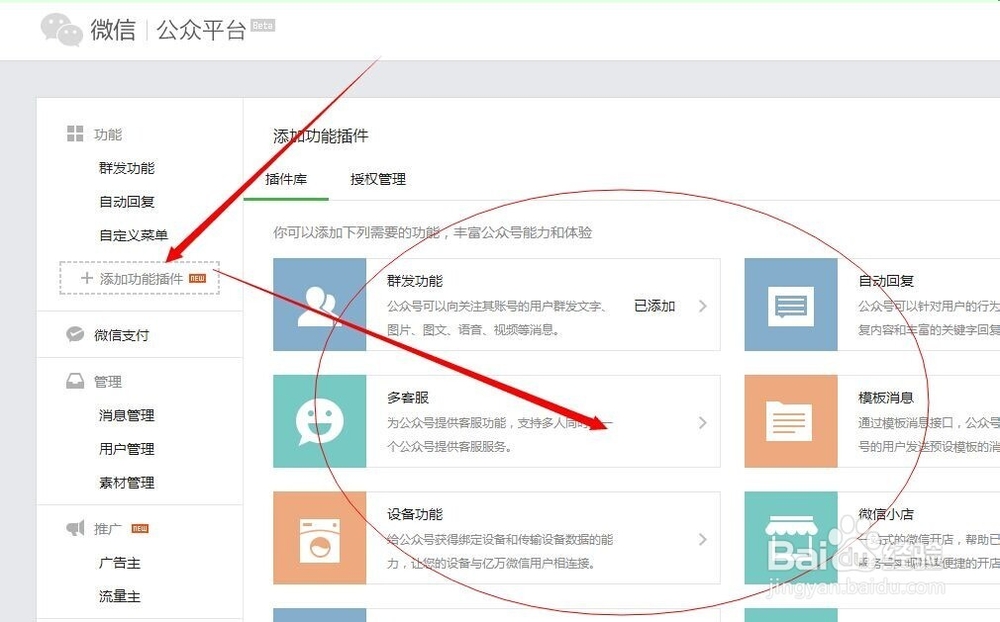Open 消息管理 in the sidebar
1000x622 pixels.
[x=127, y=415]
